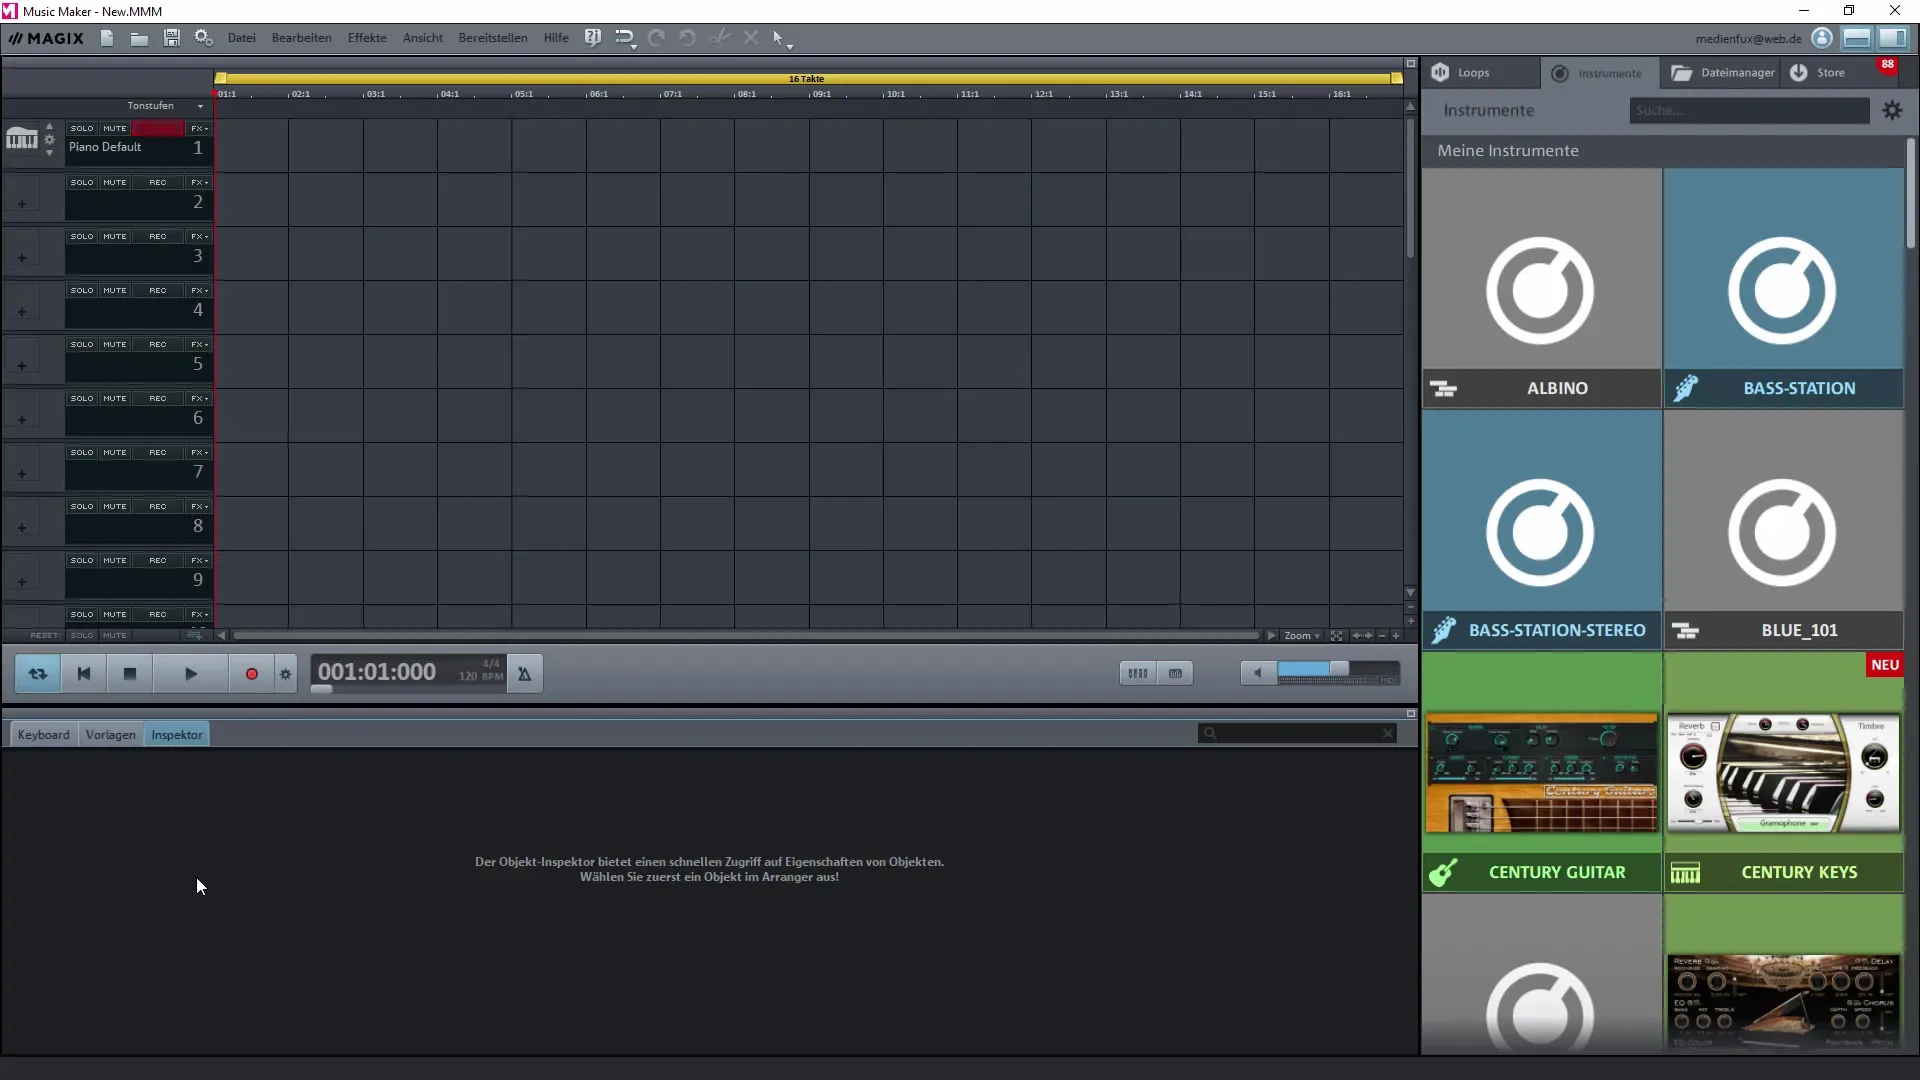1920x1080 pixels.
Task: Open the Bearbeiten menu
Action: tap(301, 38)
